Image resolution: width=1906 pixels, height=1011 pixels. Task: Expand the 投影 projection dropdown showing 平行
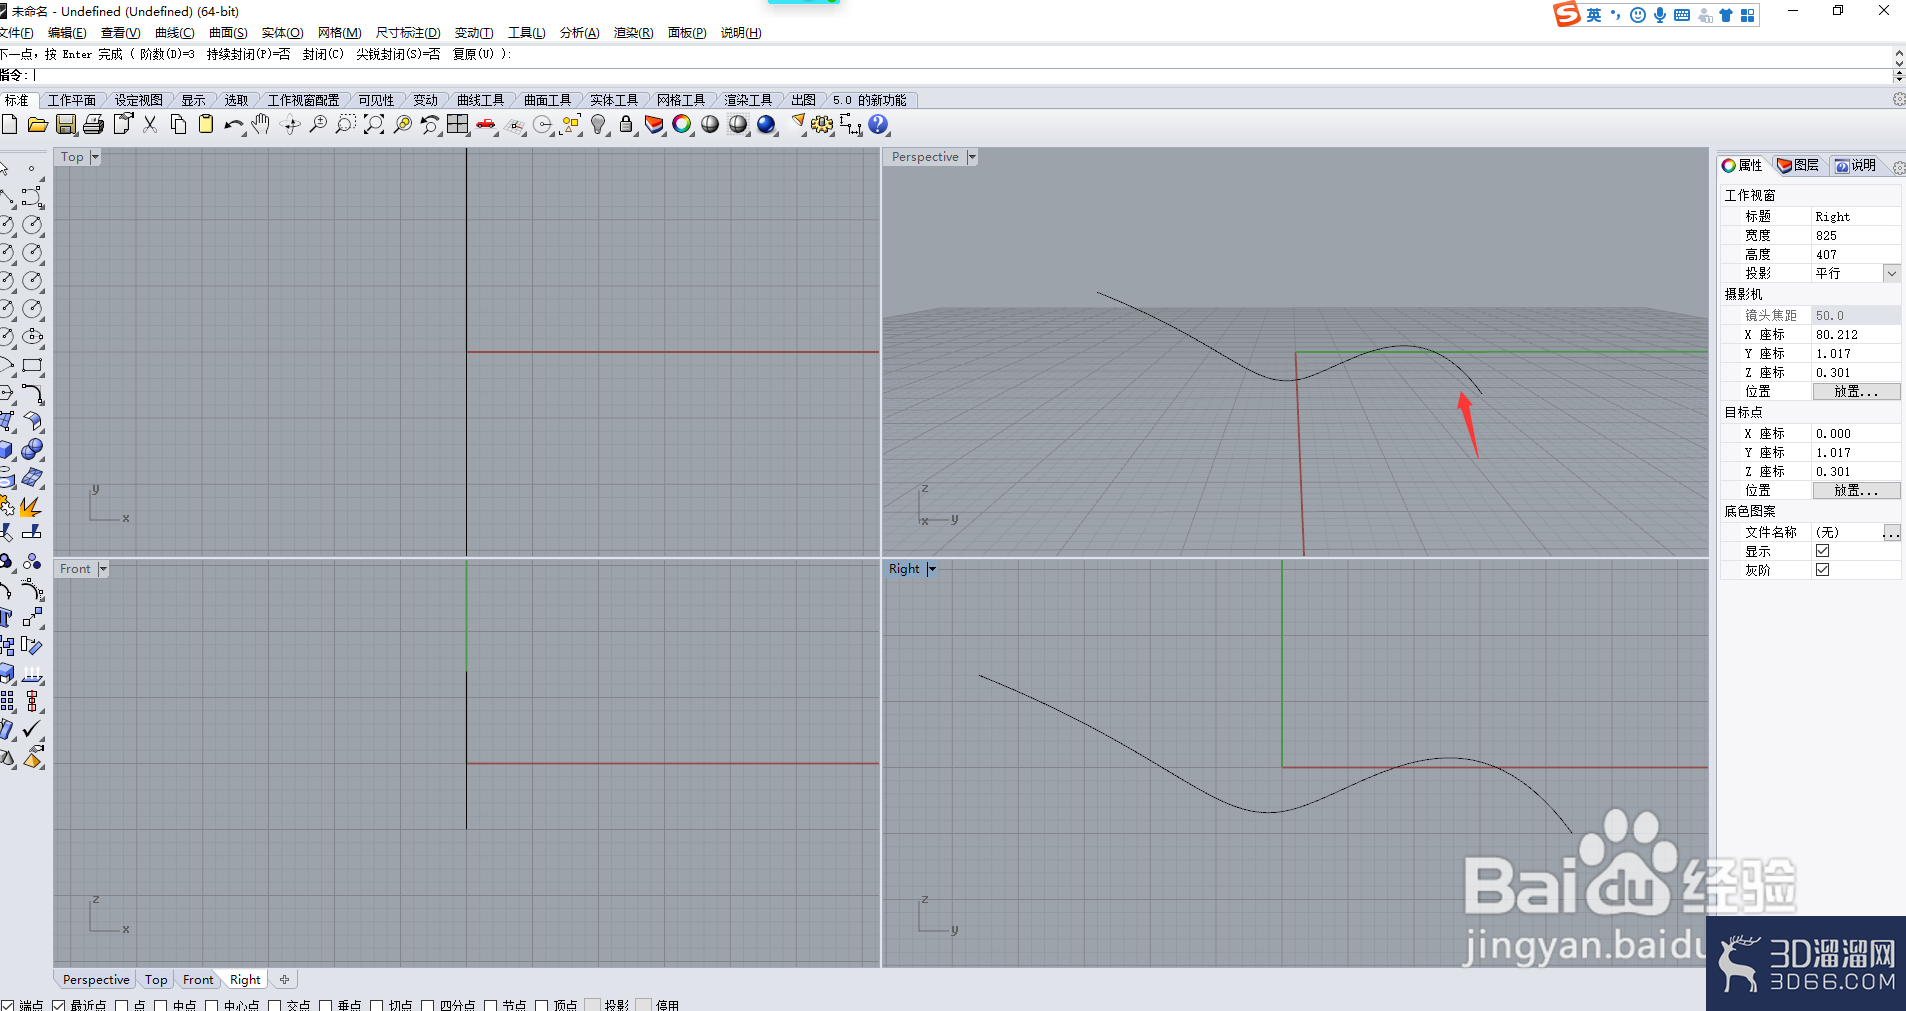[x=1891, y=273]
